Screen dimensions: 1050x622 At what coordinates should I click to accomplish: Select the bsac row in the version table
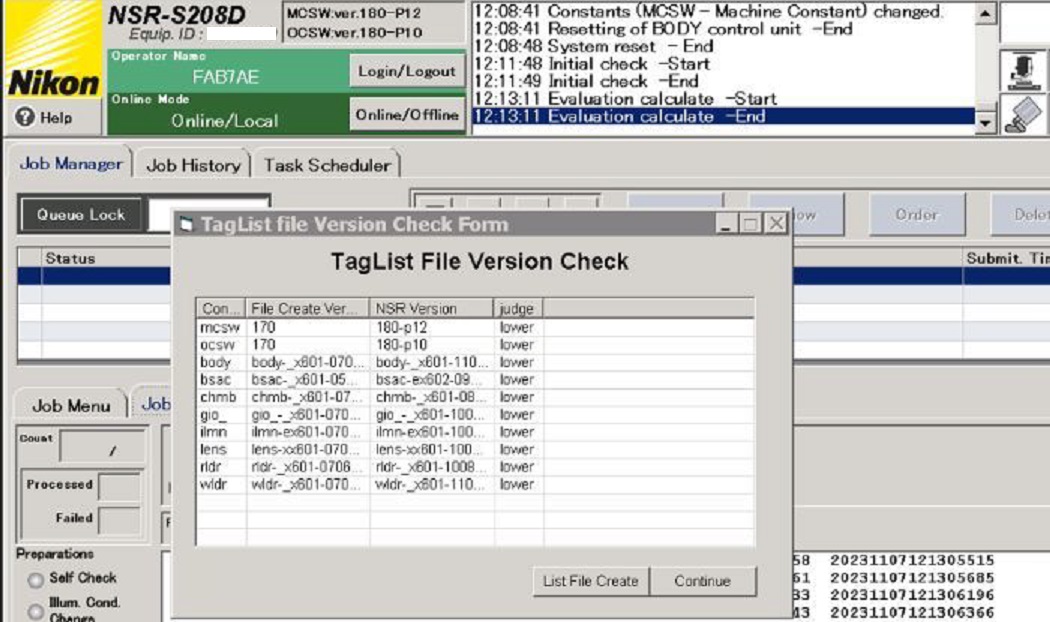pyautogui.click(x=475, y=380)
